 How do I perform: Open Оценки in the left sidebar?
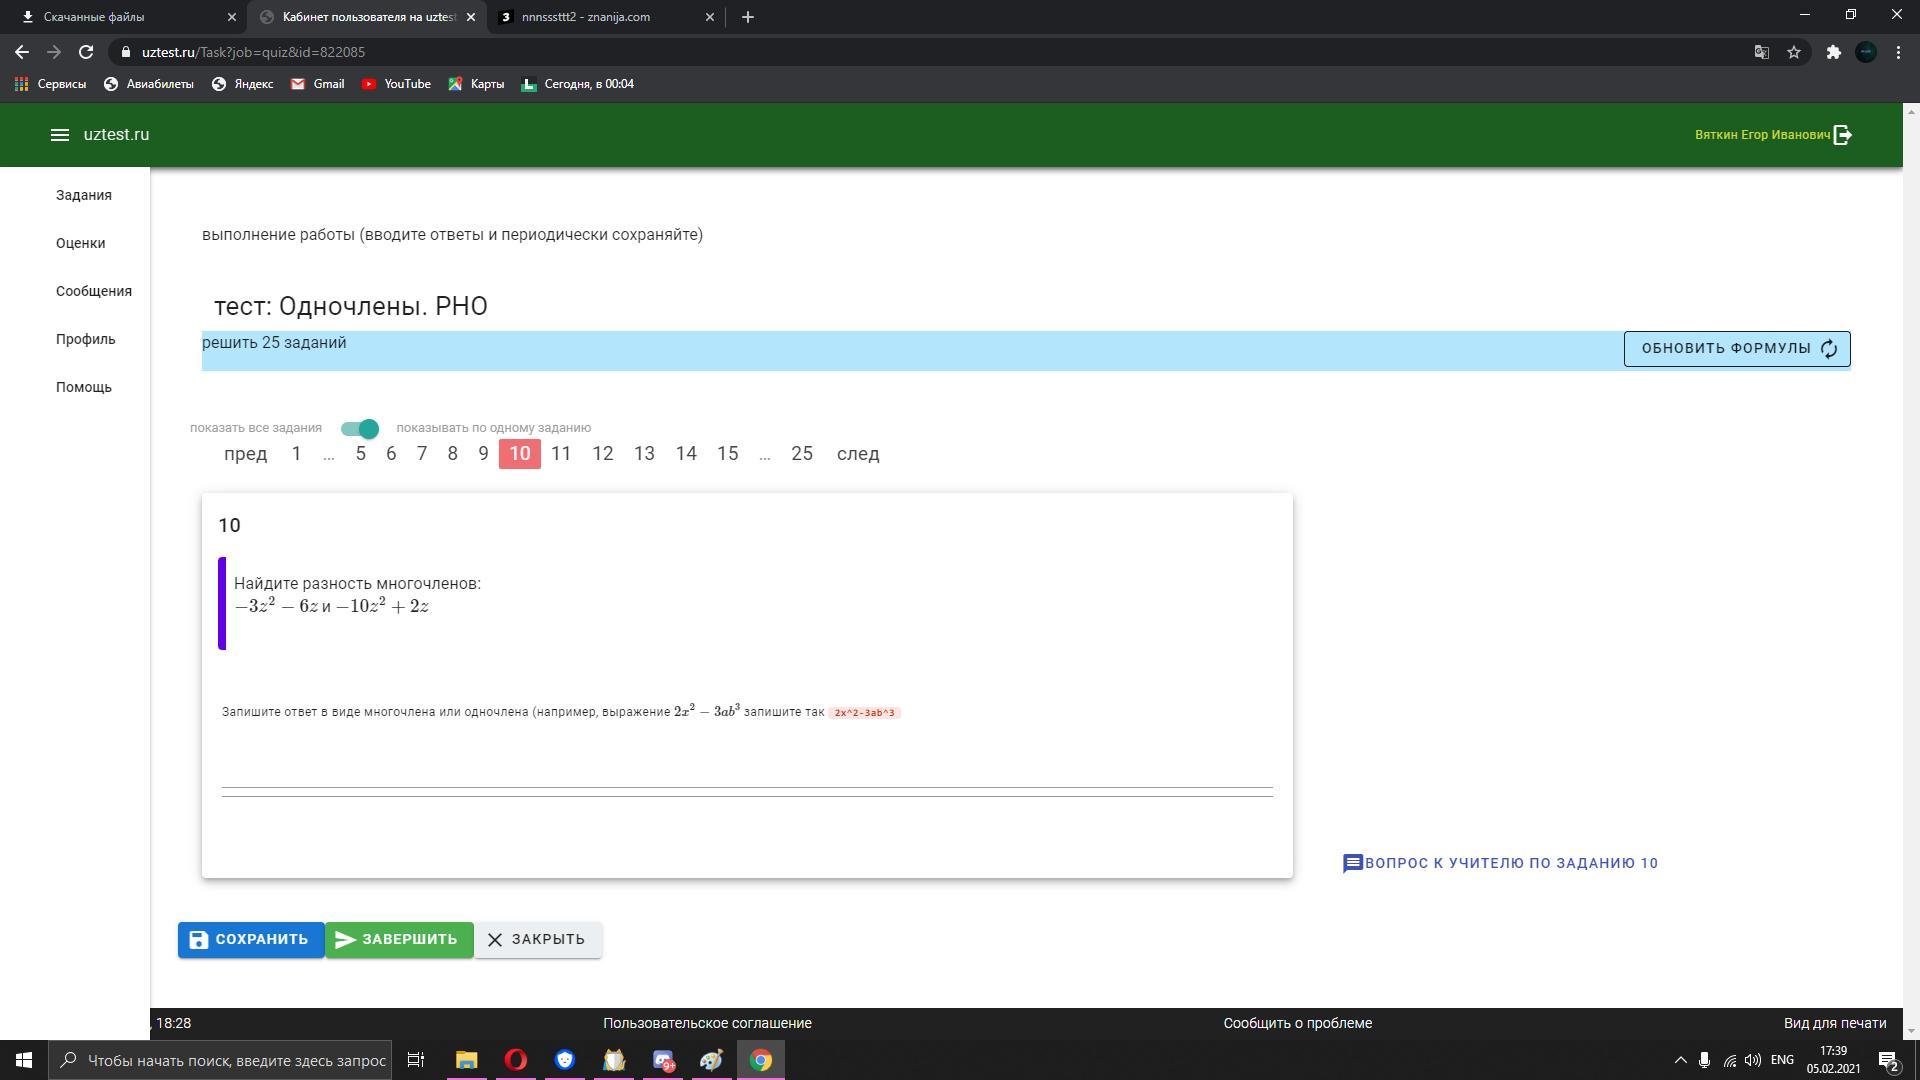point(80,243)
